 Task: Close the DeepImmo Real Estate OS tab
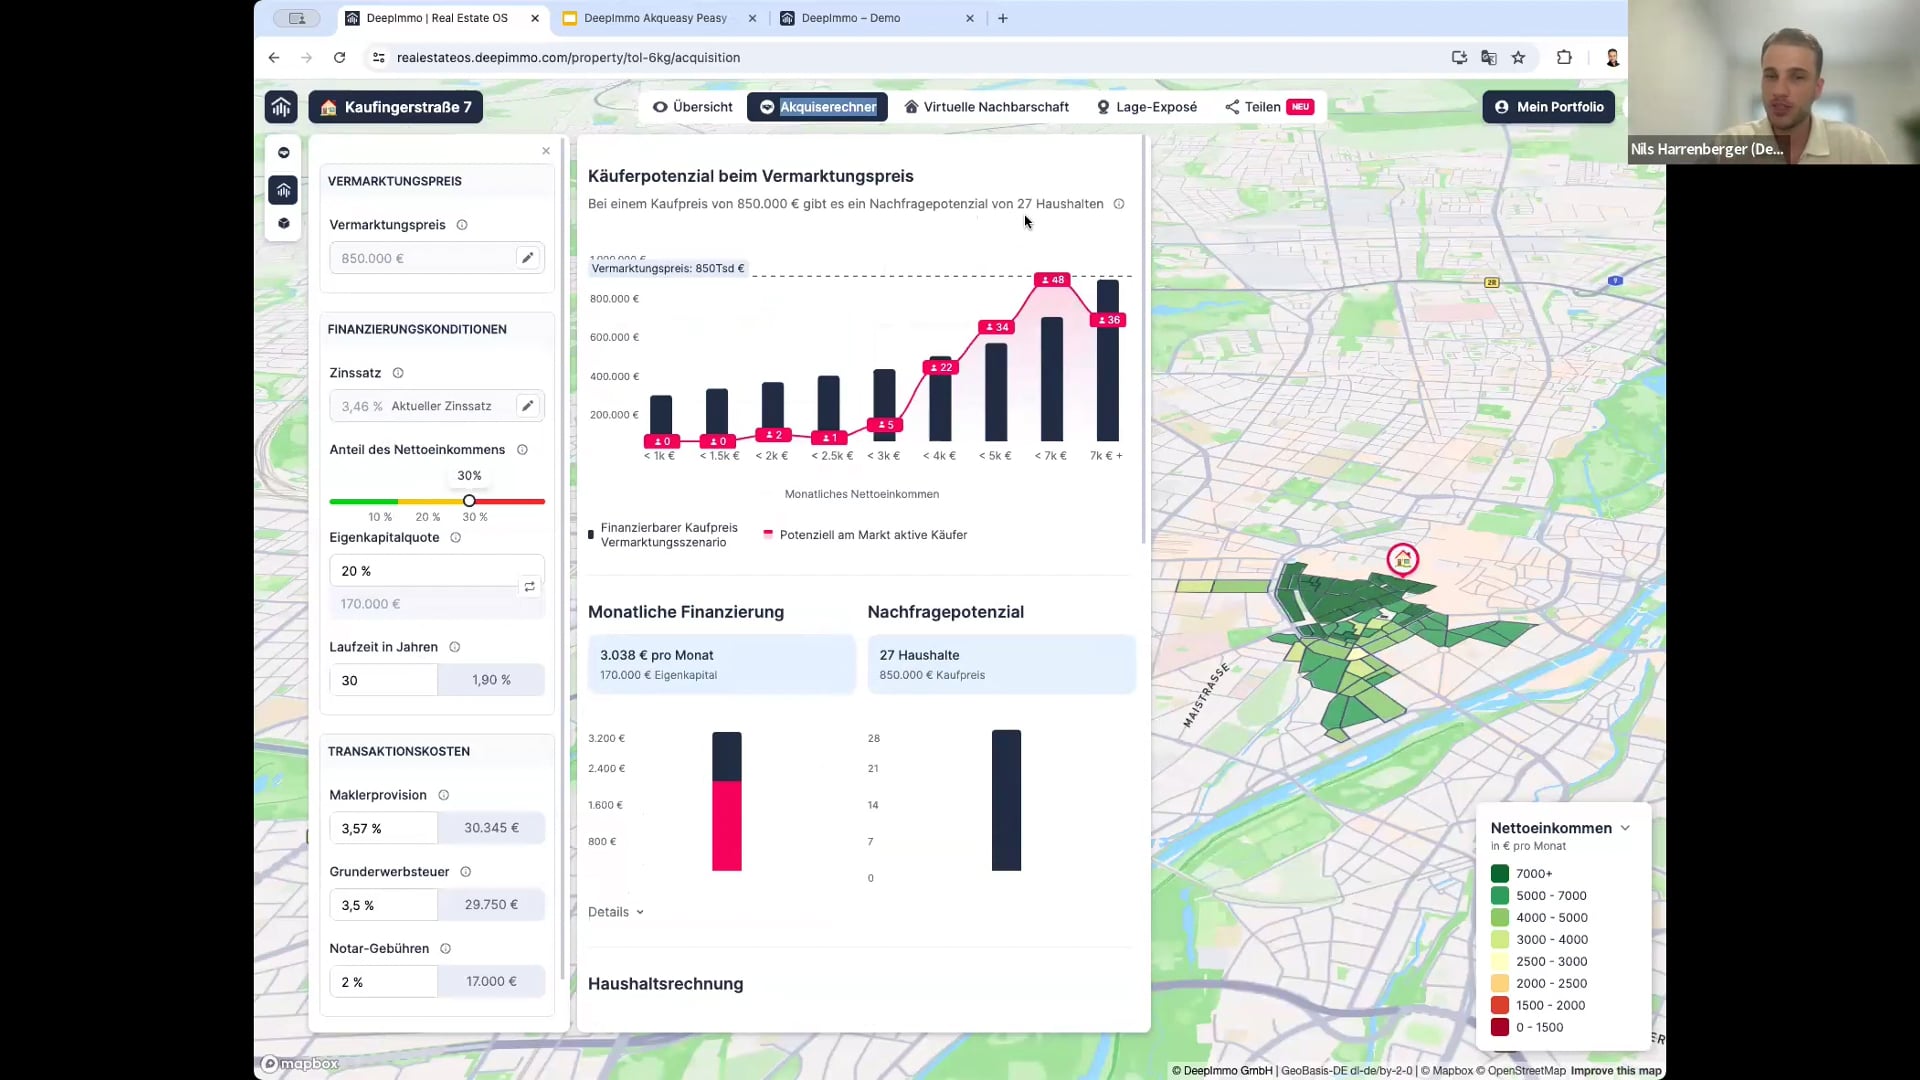535,18
